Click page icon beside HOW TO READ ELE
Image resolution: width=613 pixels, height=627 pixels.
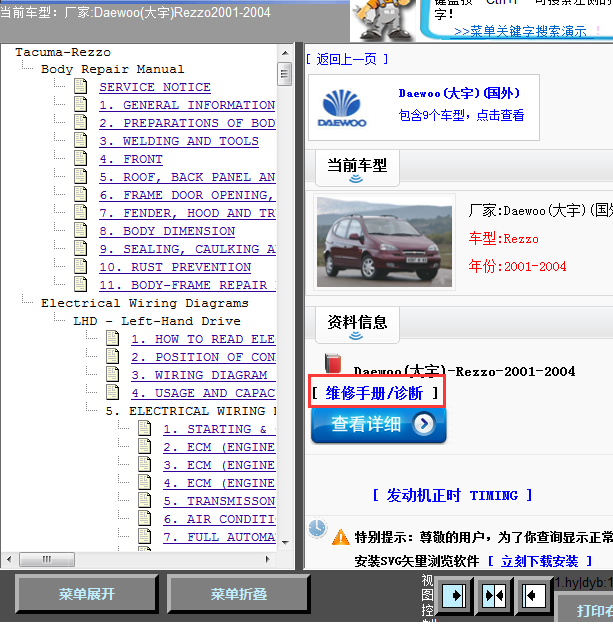112,339
